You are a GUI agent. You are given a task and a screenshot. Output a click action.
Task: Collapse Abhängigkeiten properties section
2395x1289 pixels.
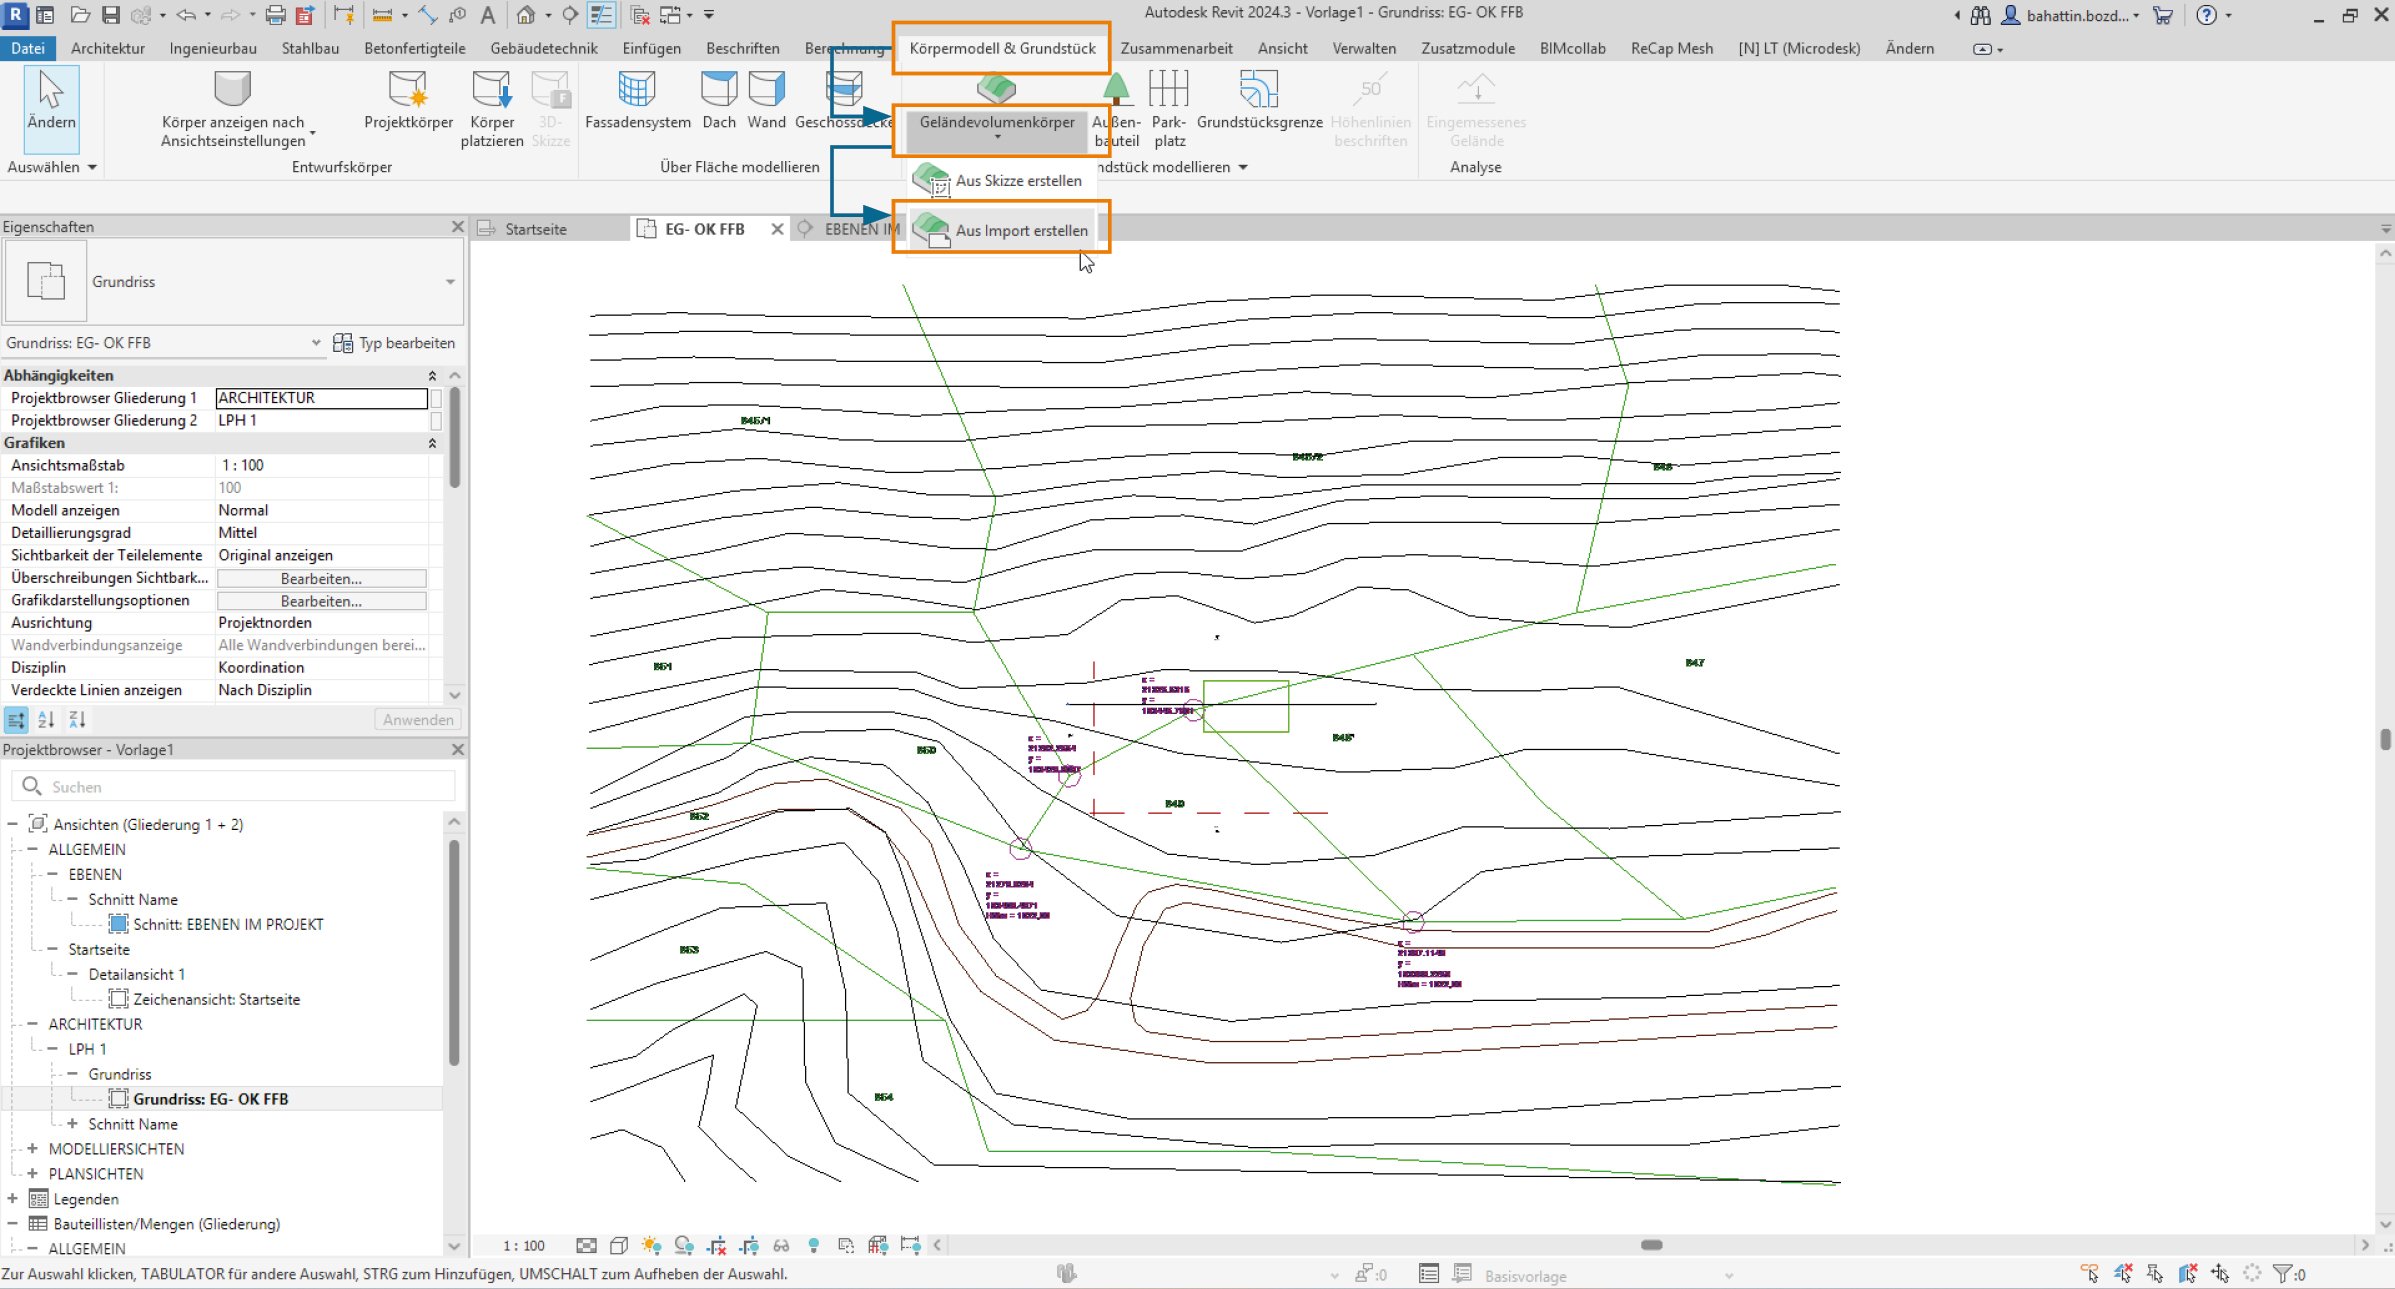point(432,376)
